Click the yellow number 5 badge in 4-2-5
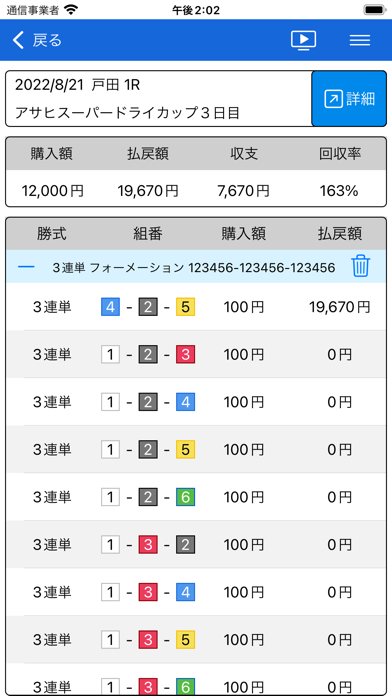 [186, 307]
